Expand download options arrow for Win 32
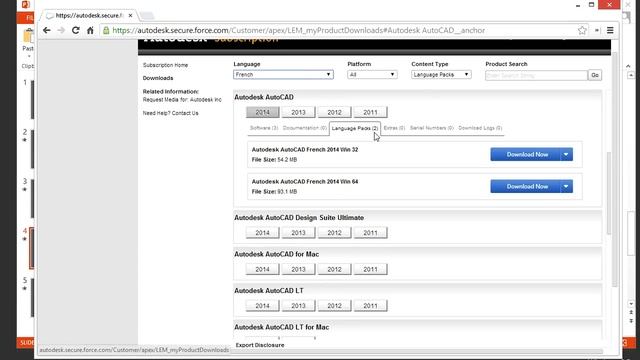The image size is (640, 360). (x=566, y=154)
